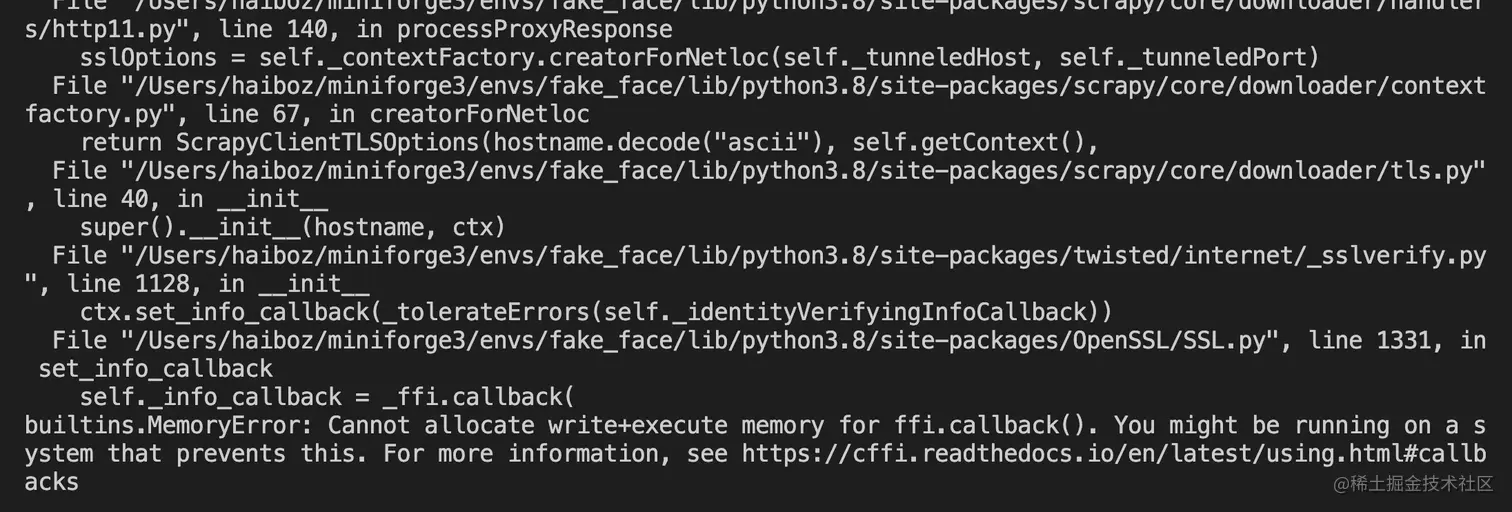1512x512 pixels.
Task: Click the sslOptions assignment code line
Action: click(x=698, y=58)
